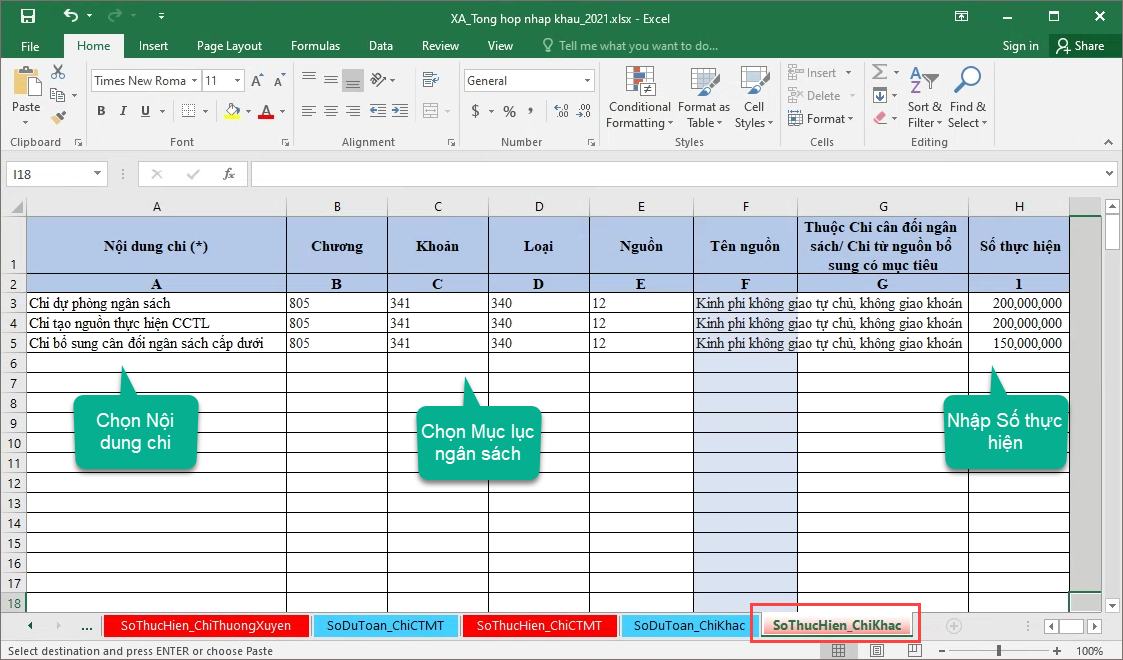Click the Insert Function fx icon
The height and width of the screenshot is (660, 1123).
coord(229,174)
